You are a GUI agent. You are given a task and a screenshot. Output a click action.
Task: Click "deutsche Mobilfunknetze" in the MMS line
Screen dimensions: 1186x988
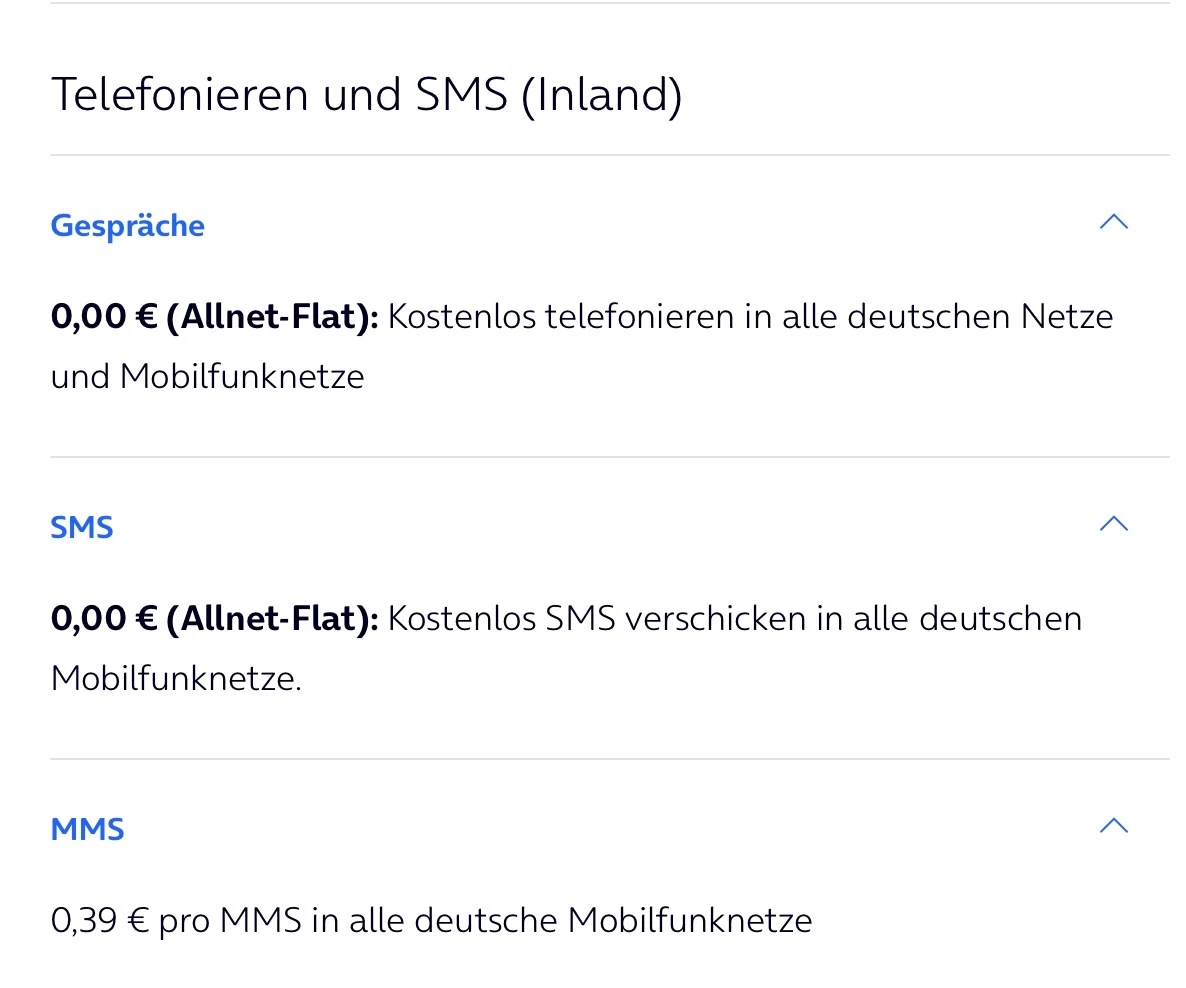coord(612,920)
